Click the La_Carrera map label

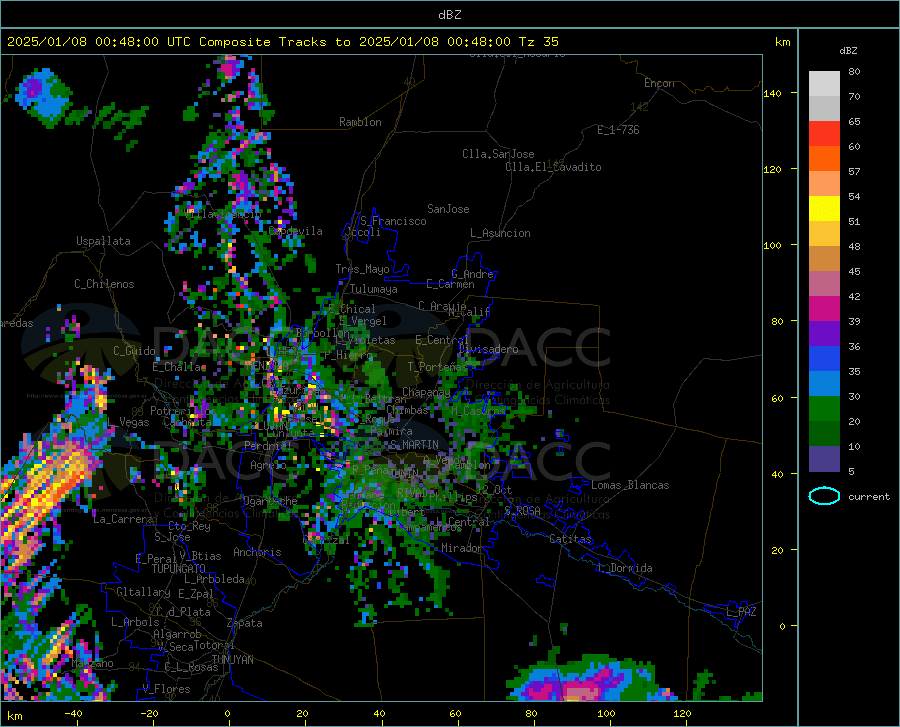tap(123, 519)
